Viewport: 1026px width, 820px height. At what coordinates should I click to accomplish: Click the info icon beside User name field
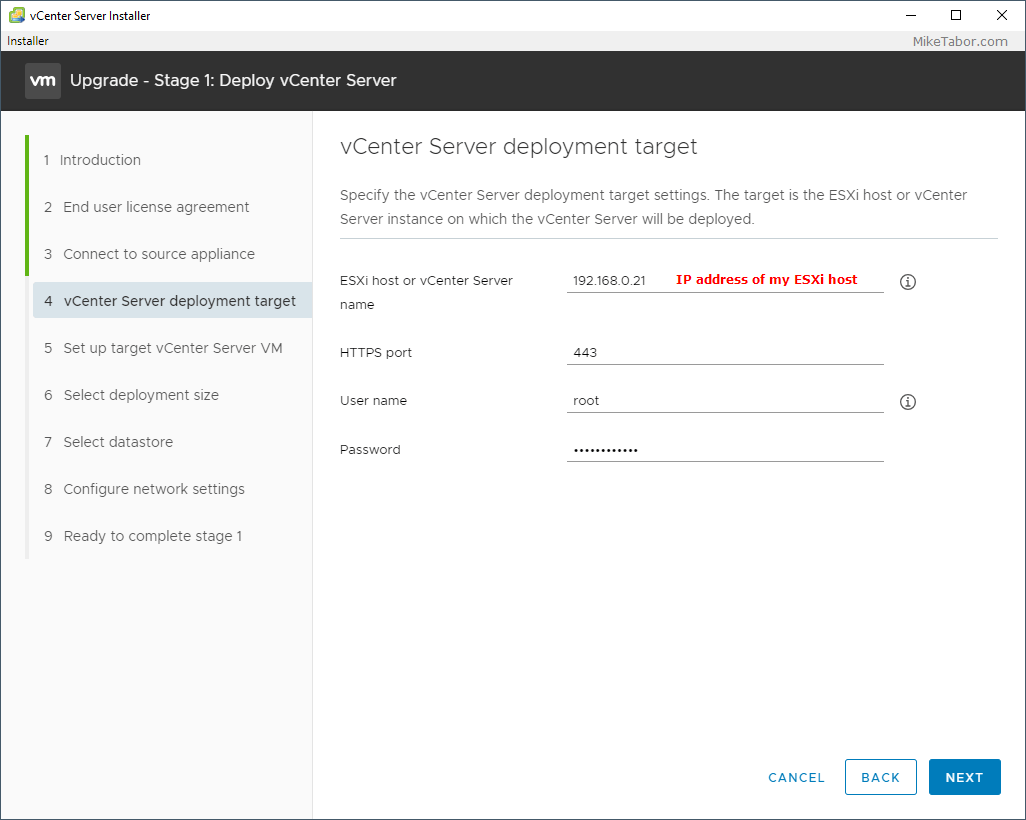click(908, 402)
